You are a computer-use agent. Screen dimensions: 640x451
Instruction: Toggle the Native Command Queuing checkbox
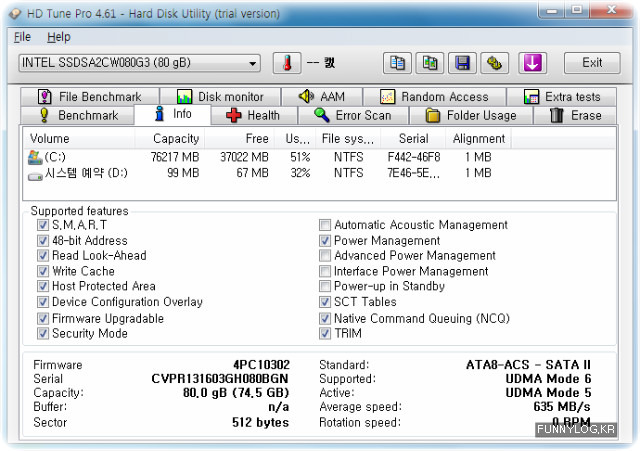[x=325, y=318]
